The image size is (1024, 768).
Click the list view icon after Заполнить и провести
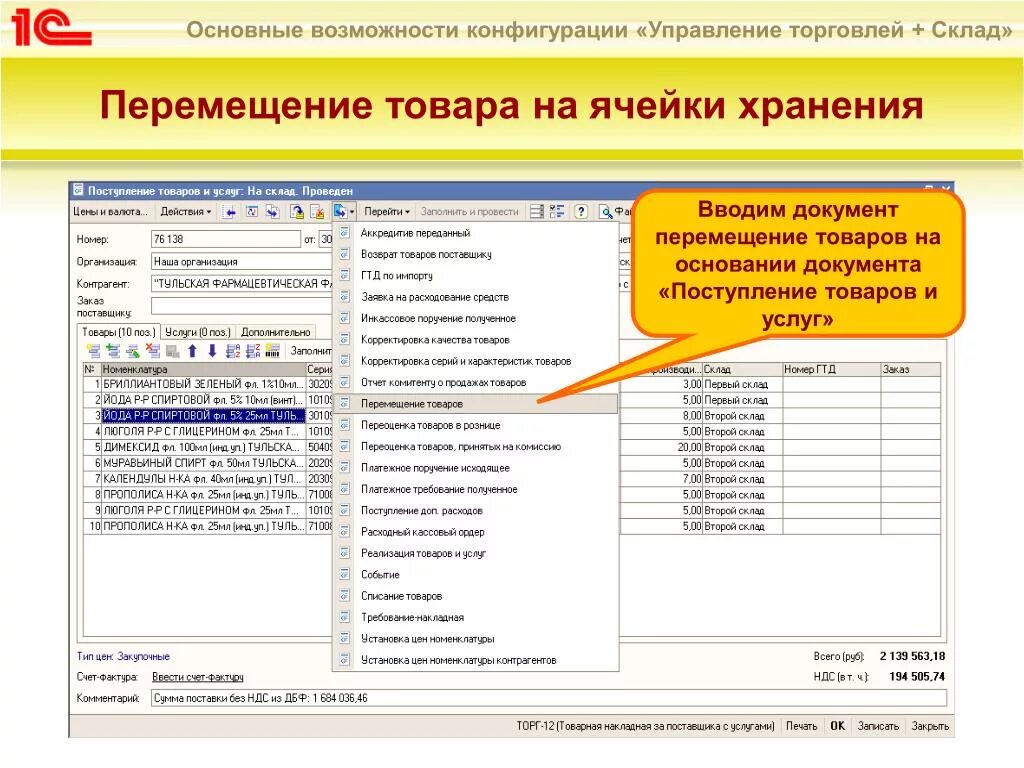[537, 212]
